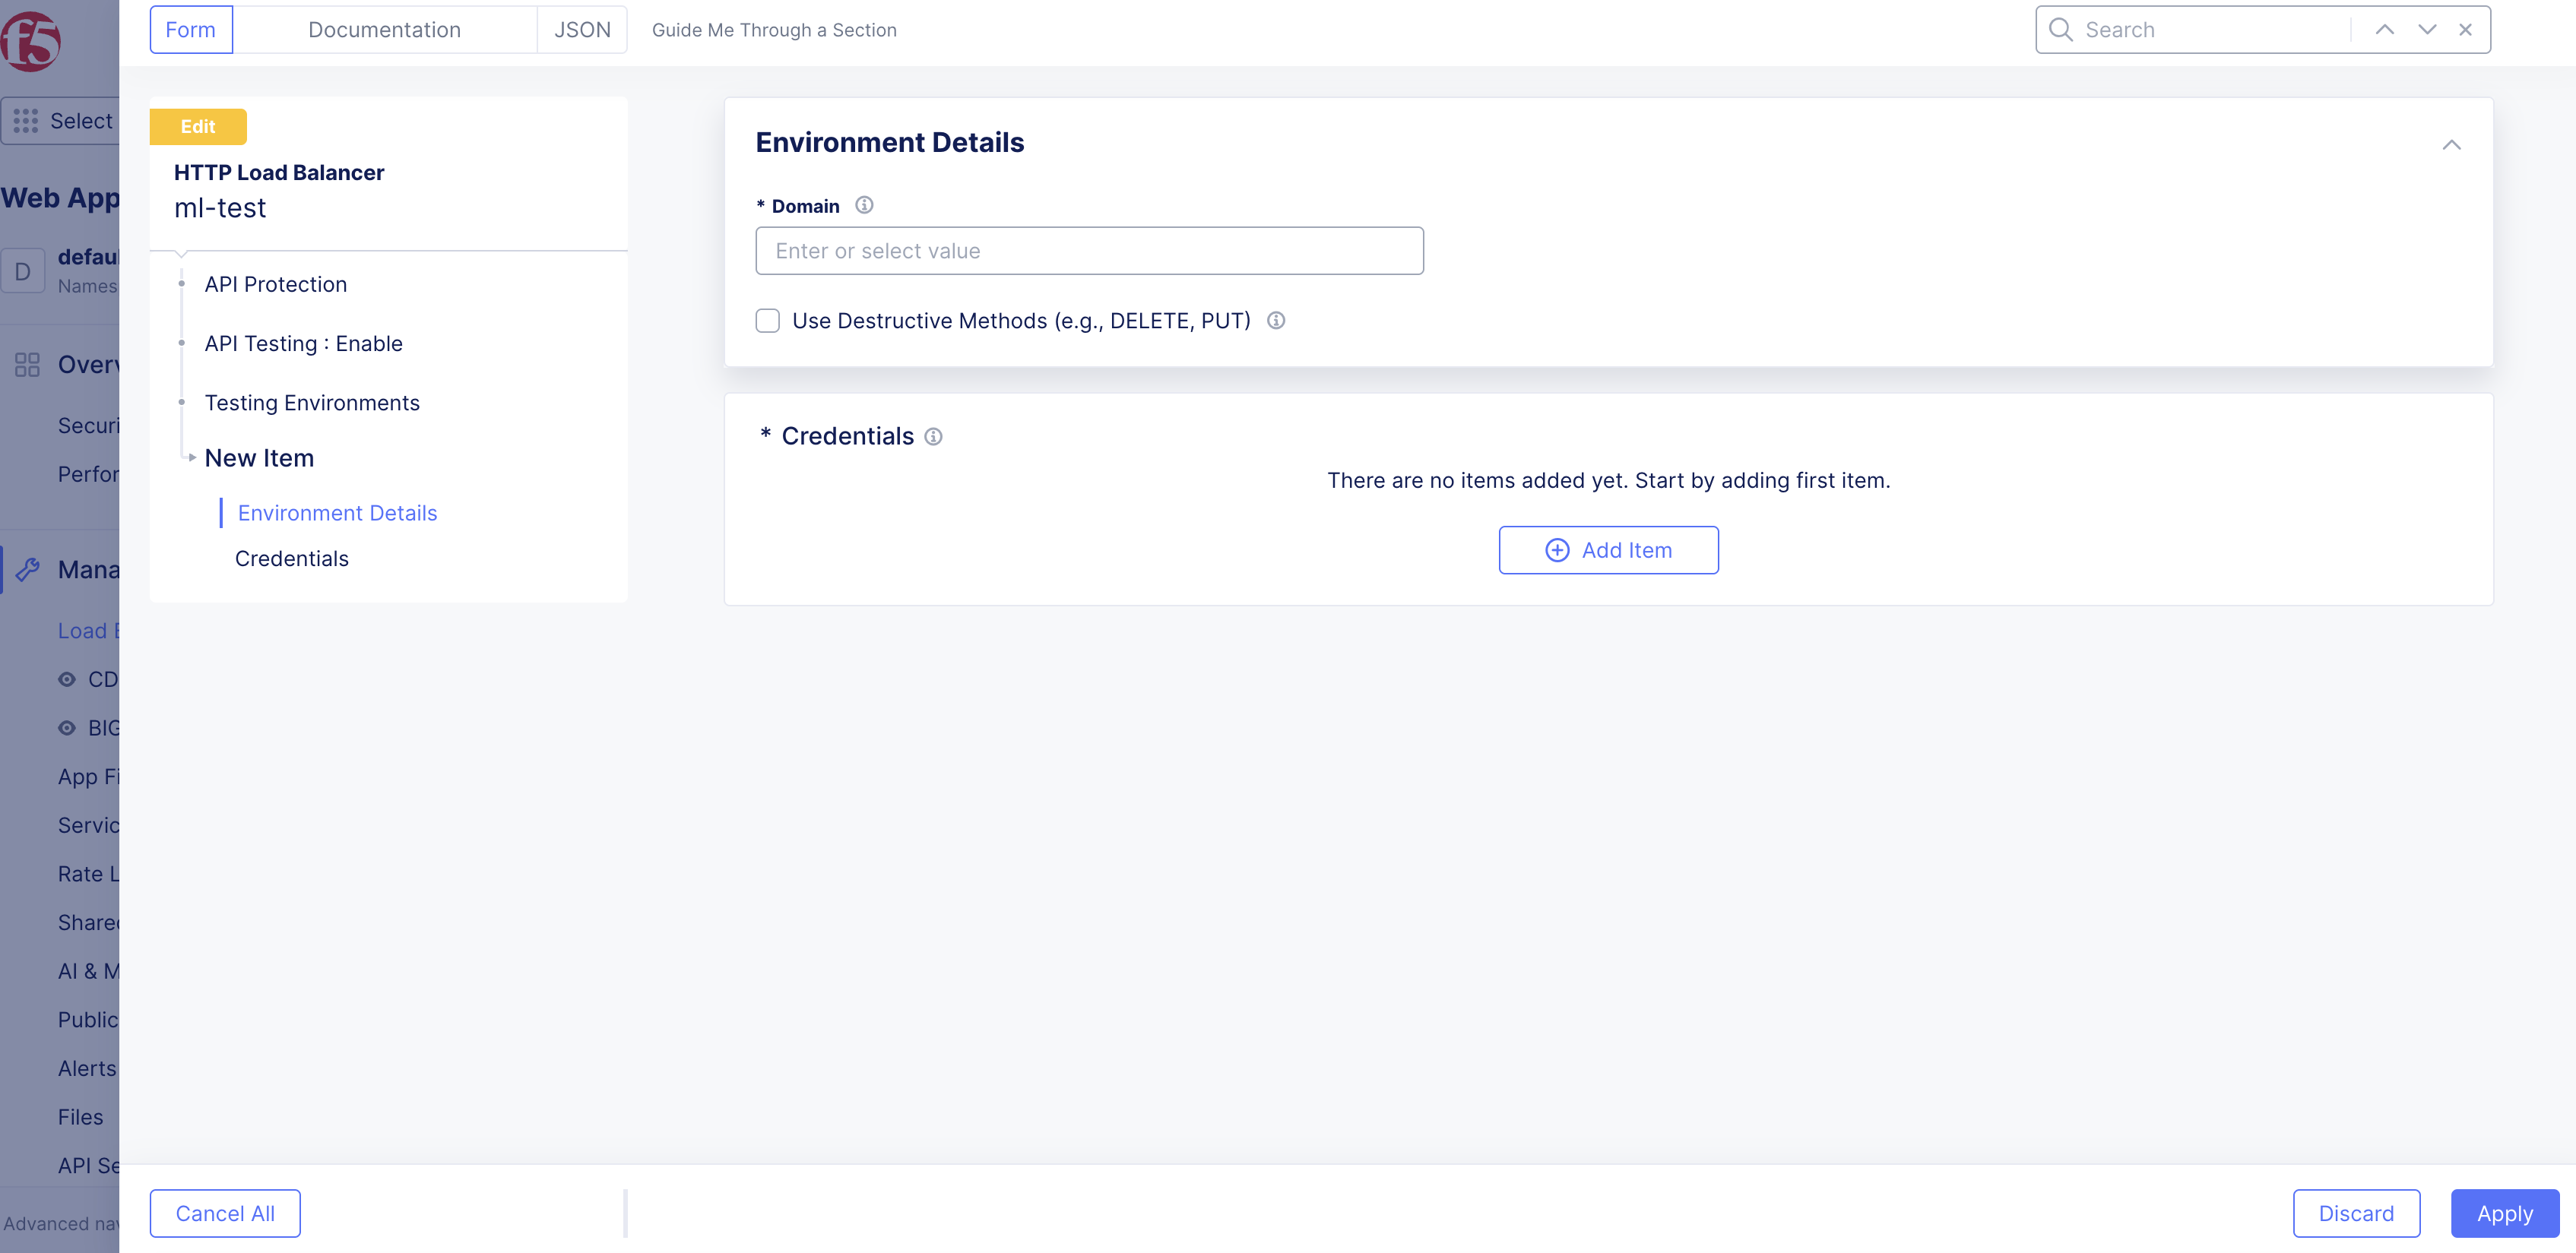Click the grid icon next to Overview

tap(27, 364)
